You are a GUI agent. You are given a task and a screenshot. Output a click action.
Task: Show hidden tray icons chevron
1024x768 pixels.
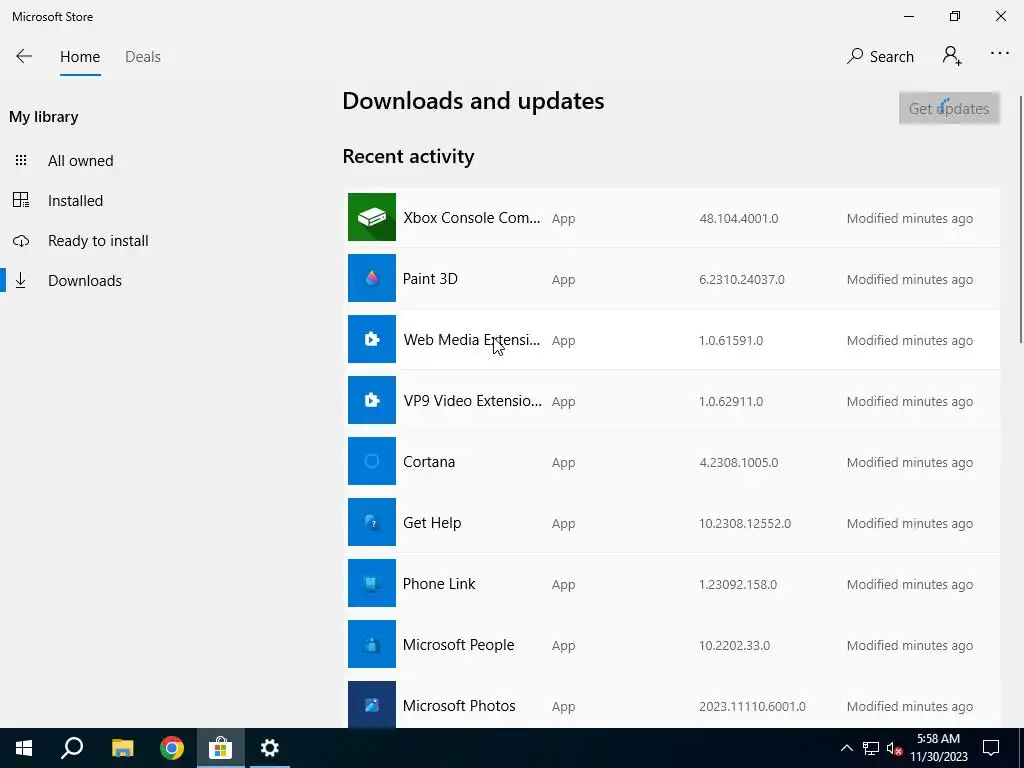pyautogui.click(x=846, y=748)
